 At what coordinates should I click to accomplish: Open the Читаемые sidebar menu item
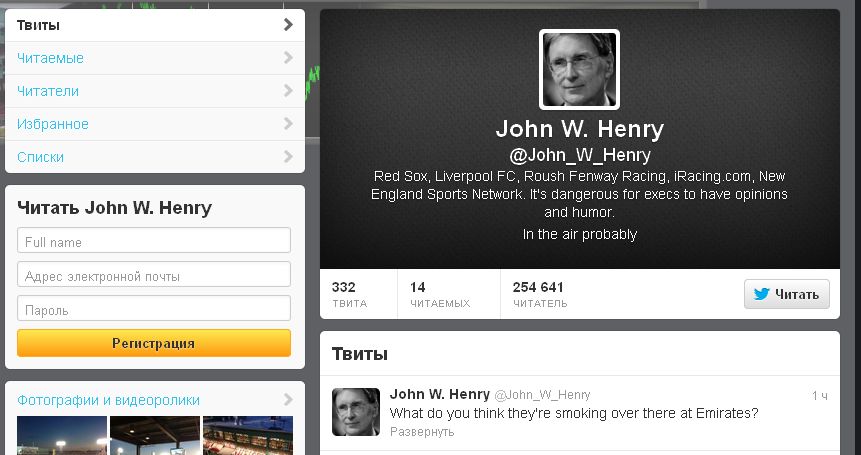click(x=155, y=58)
